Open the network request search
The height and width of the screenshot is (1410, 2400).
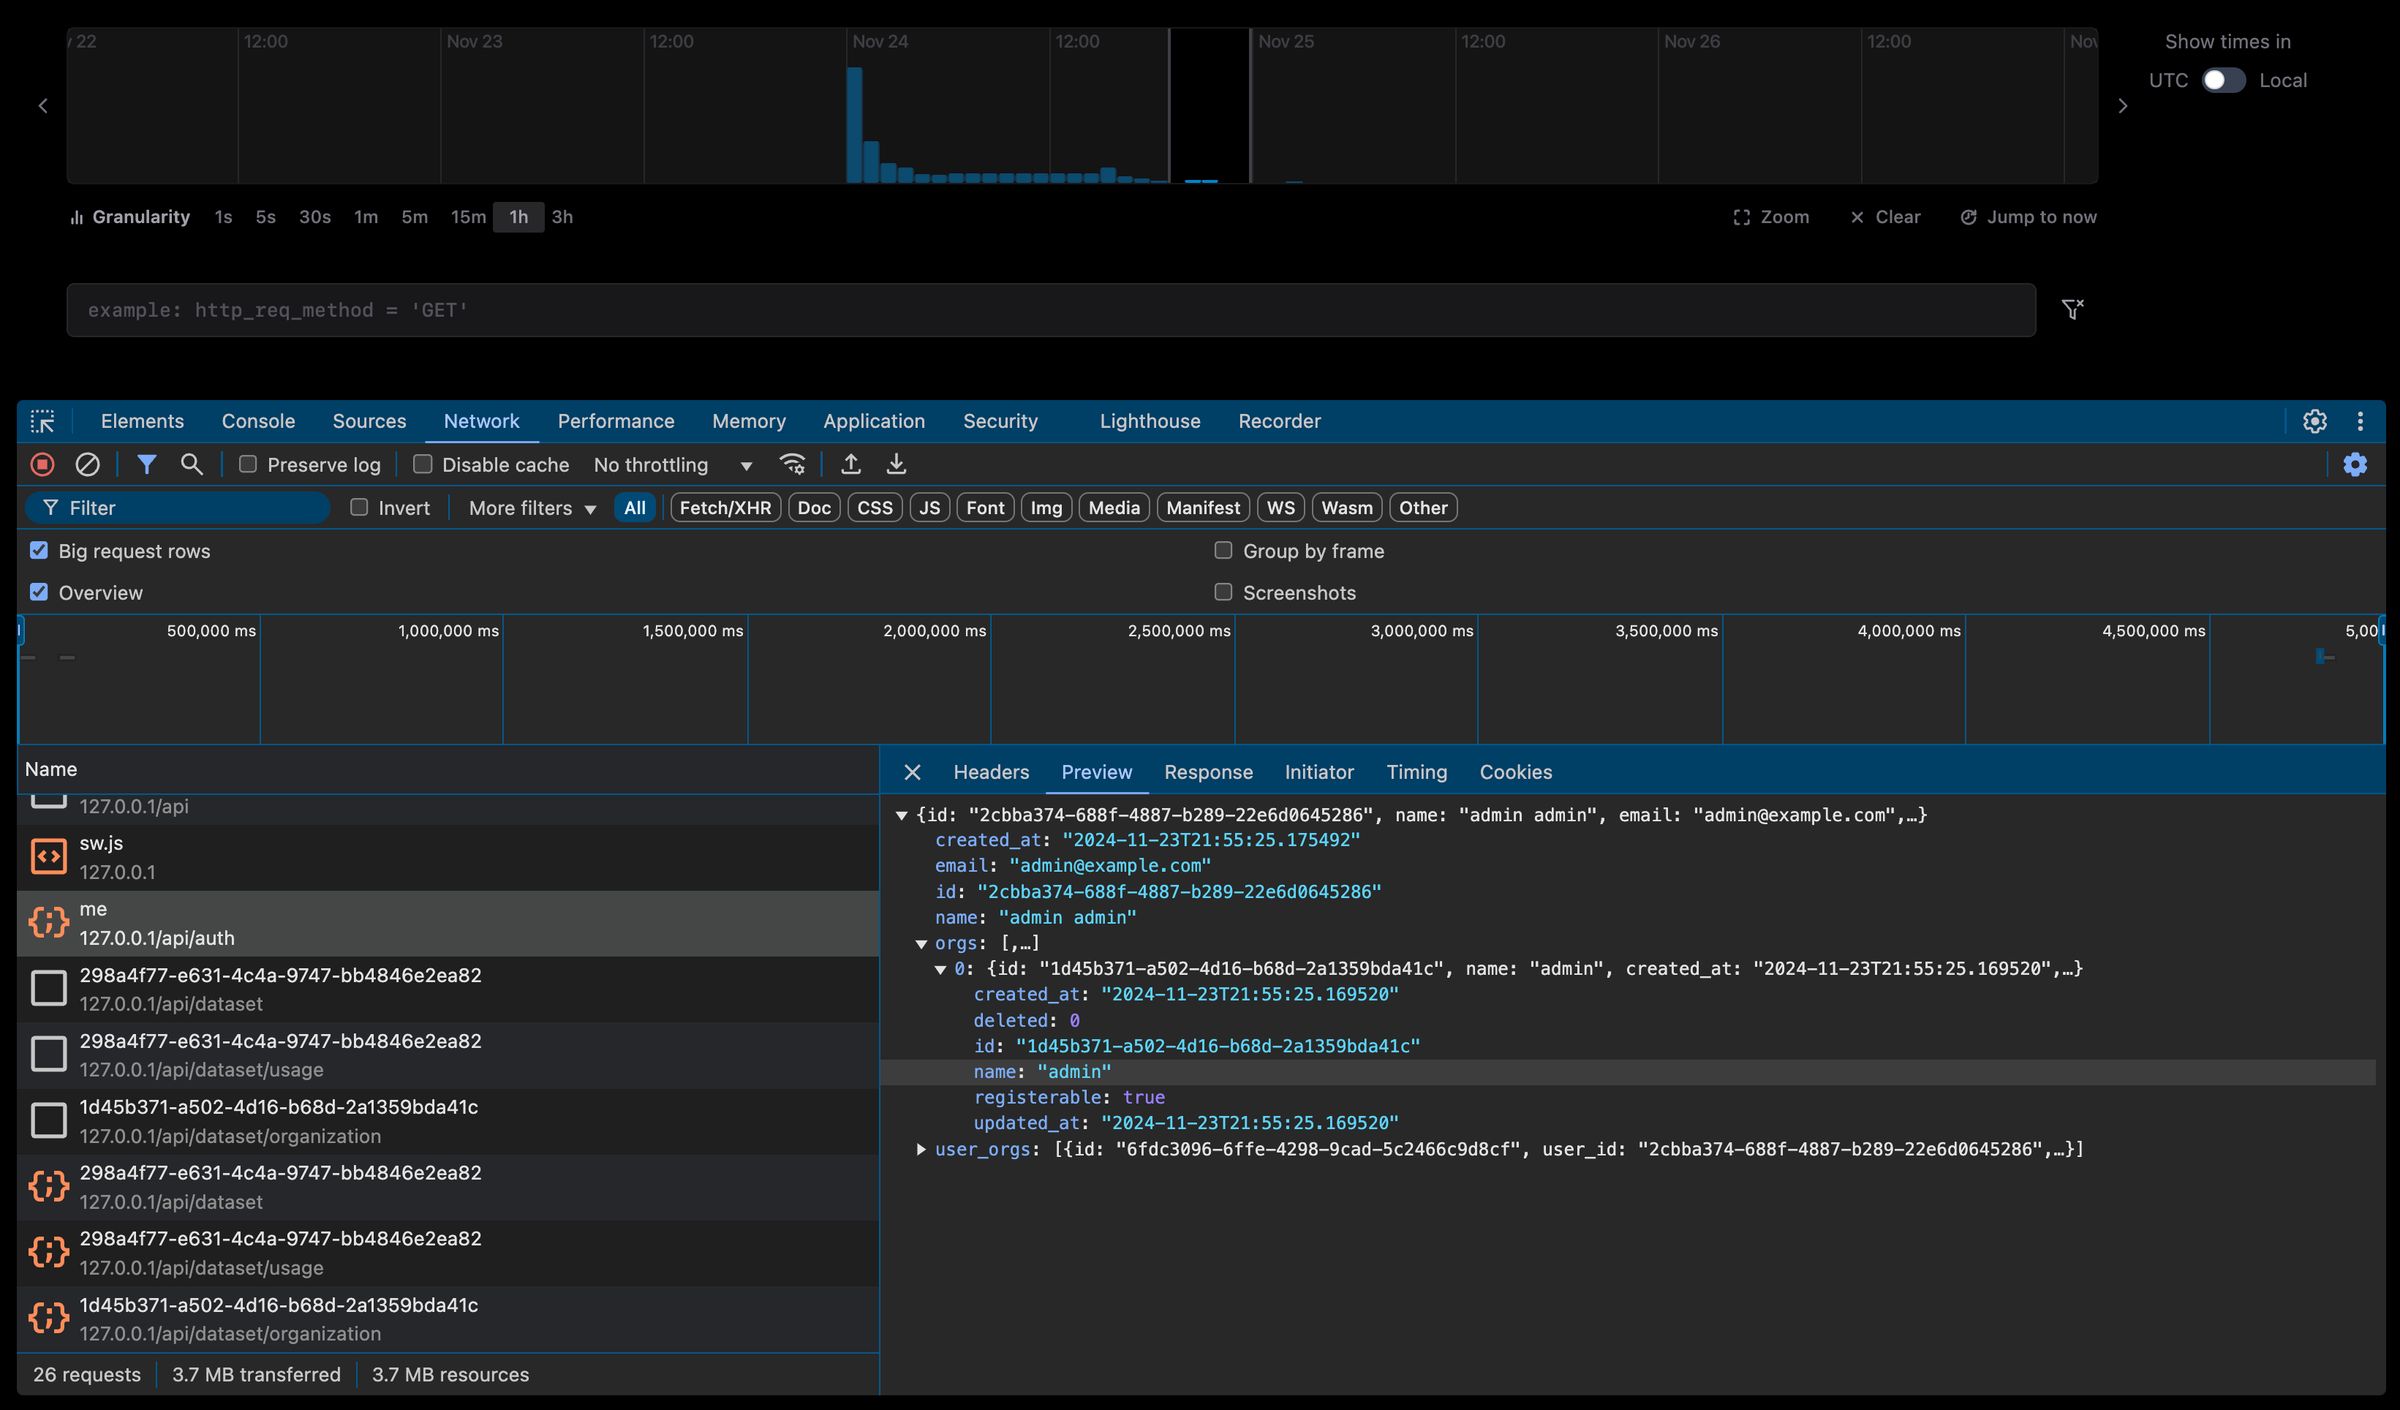(191, 464)
